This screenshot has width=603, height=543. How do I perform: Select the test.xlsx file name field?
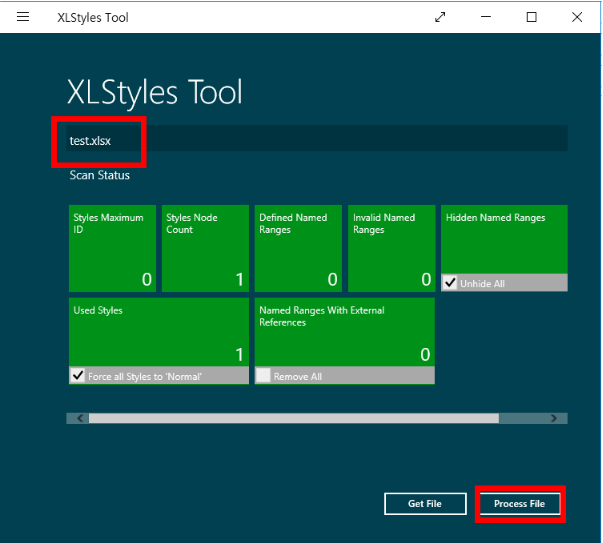click(317, 138)
